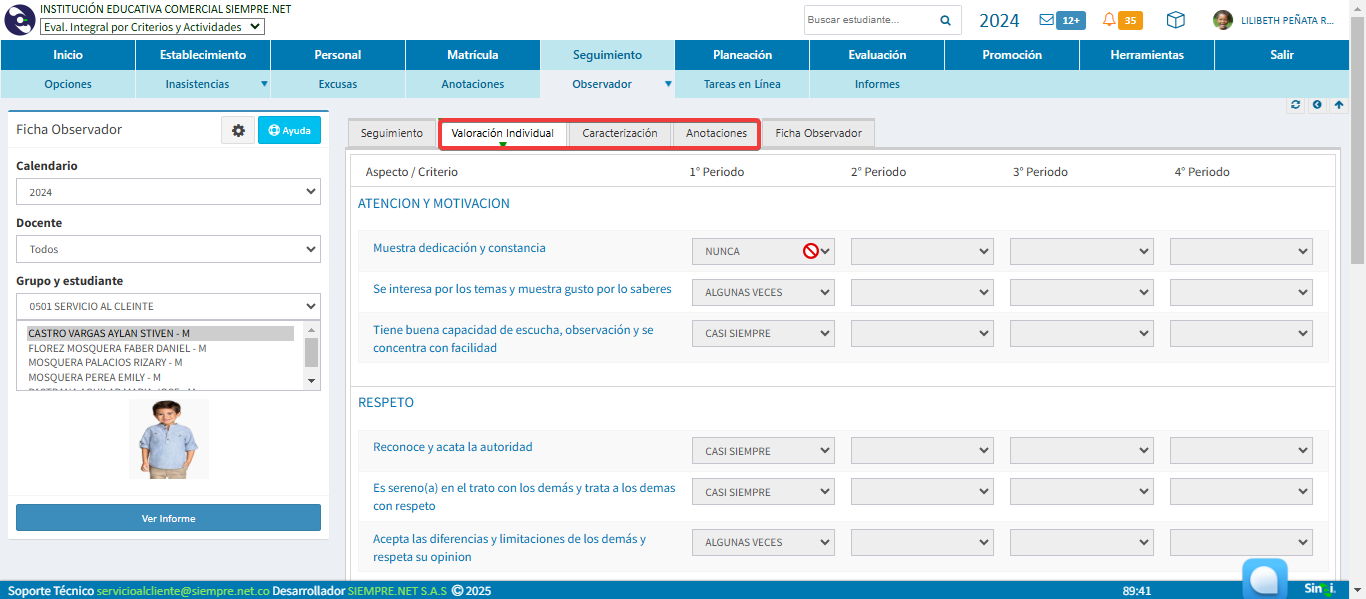Open the messages envelope icon
Image resolution: width=1366 pixels, height=599 pixels.
[x=1046, y=20]
